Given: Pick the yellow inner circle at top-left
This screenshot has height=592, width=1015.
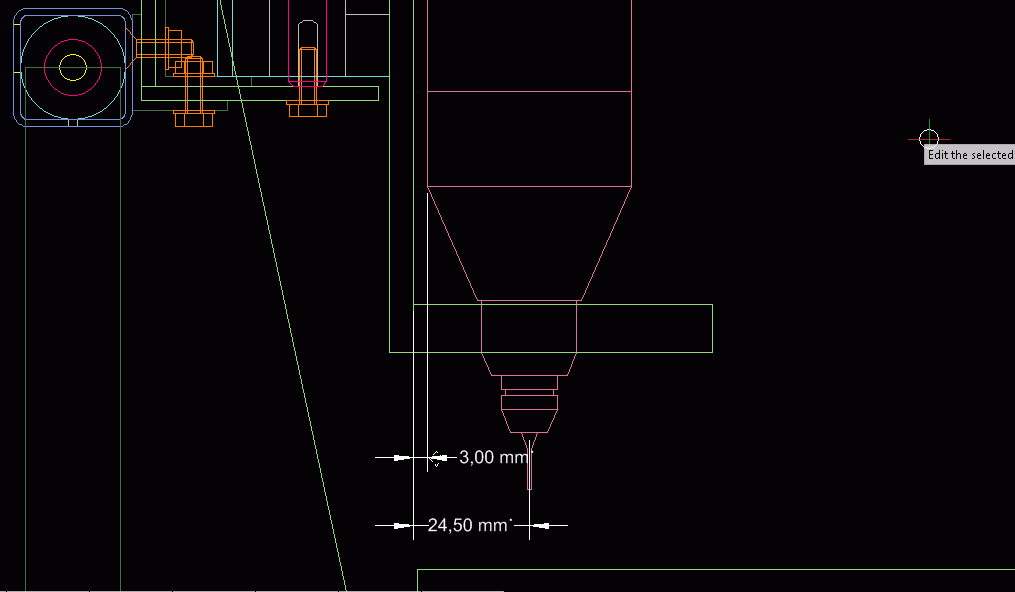Looking at the screenshot, I should click(x=73, y=67).
